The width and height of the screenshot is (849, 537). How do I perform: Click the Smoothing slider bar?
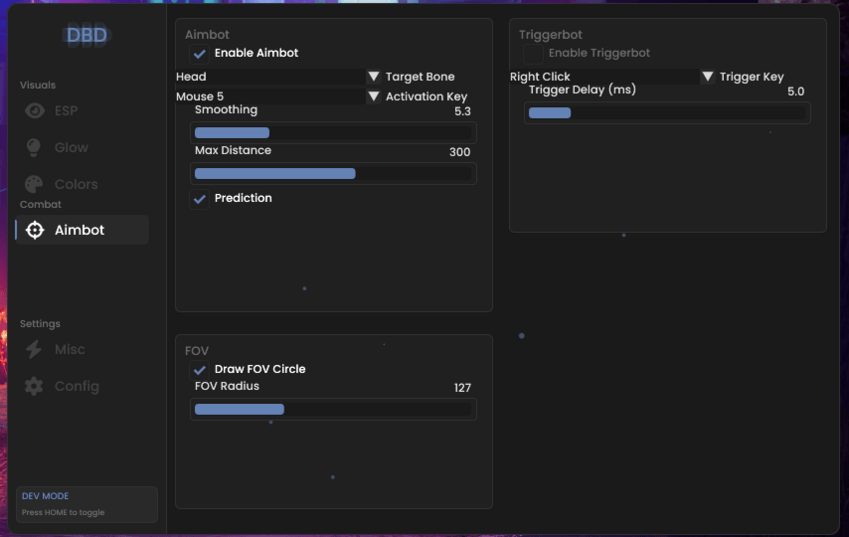tap(333, 133)
